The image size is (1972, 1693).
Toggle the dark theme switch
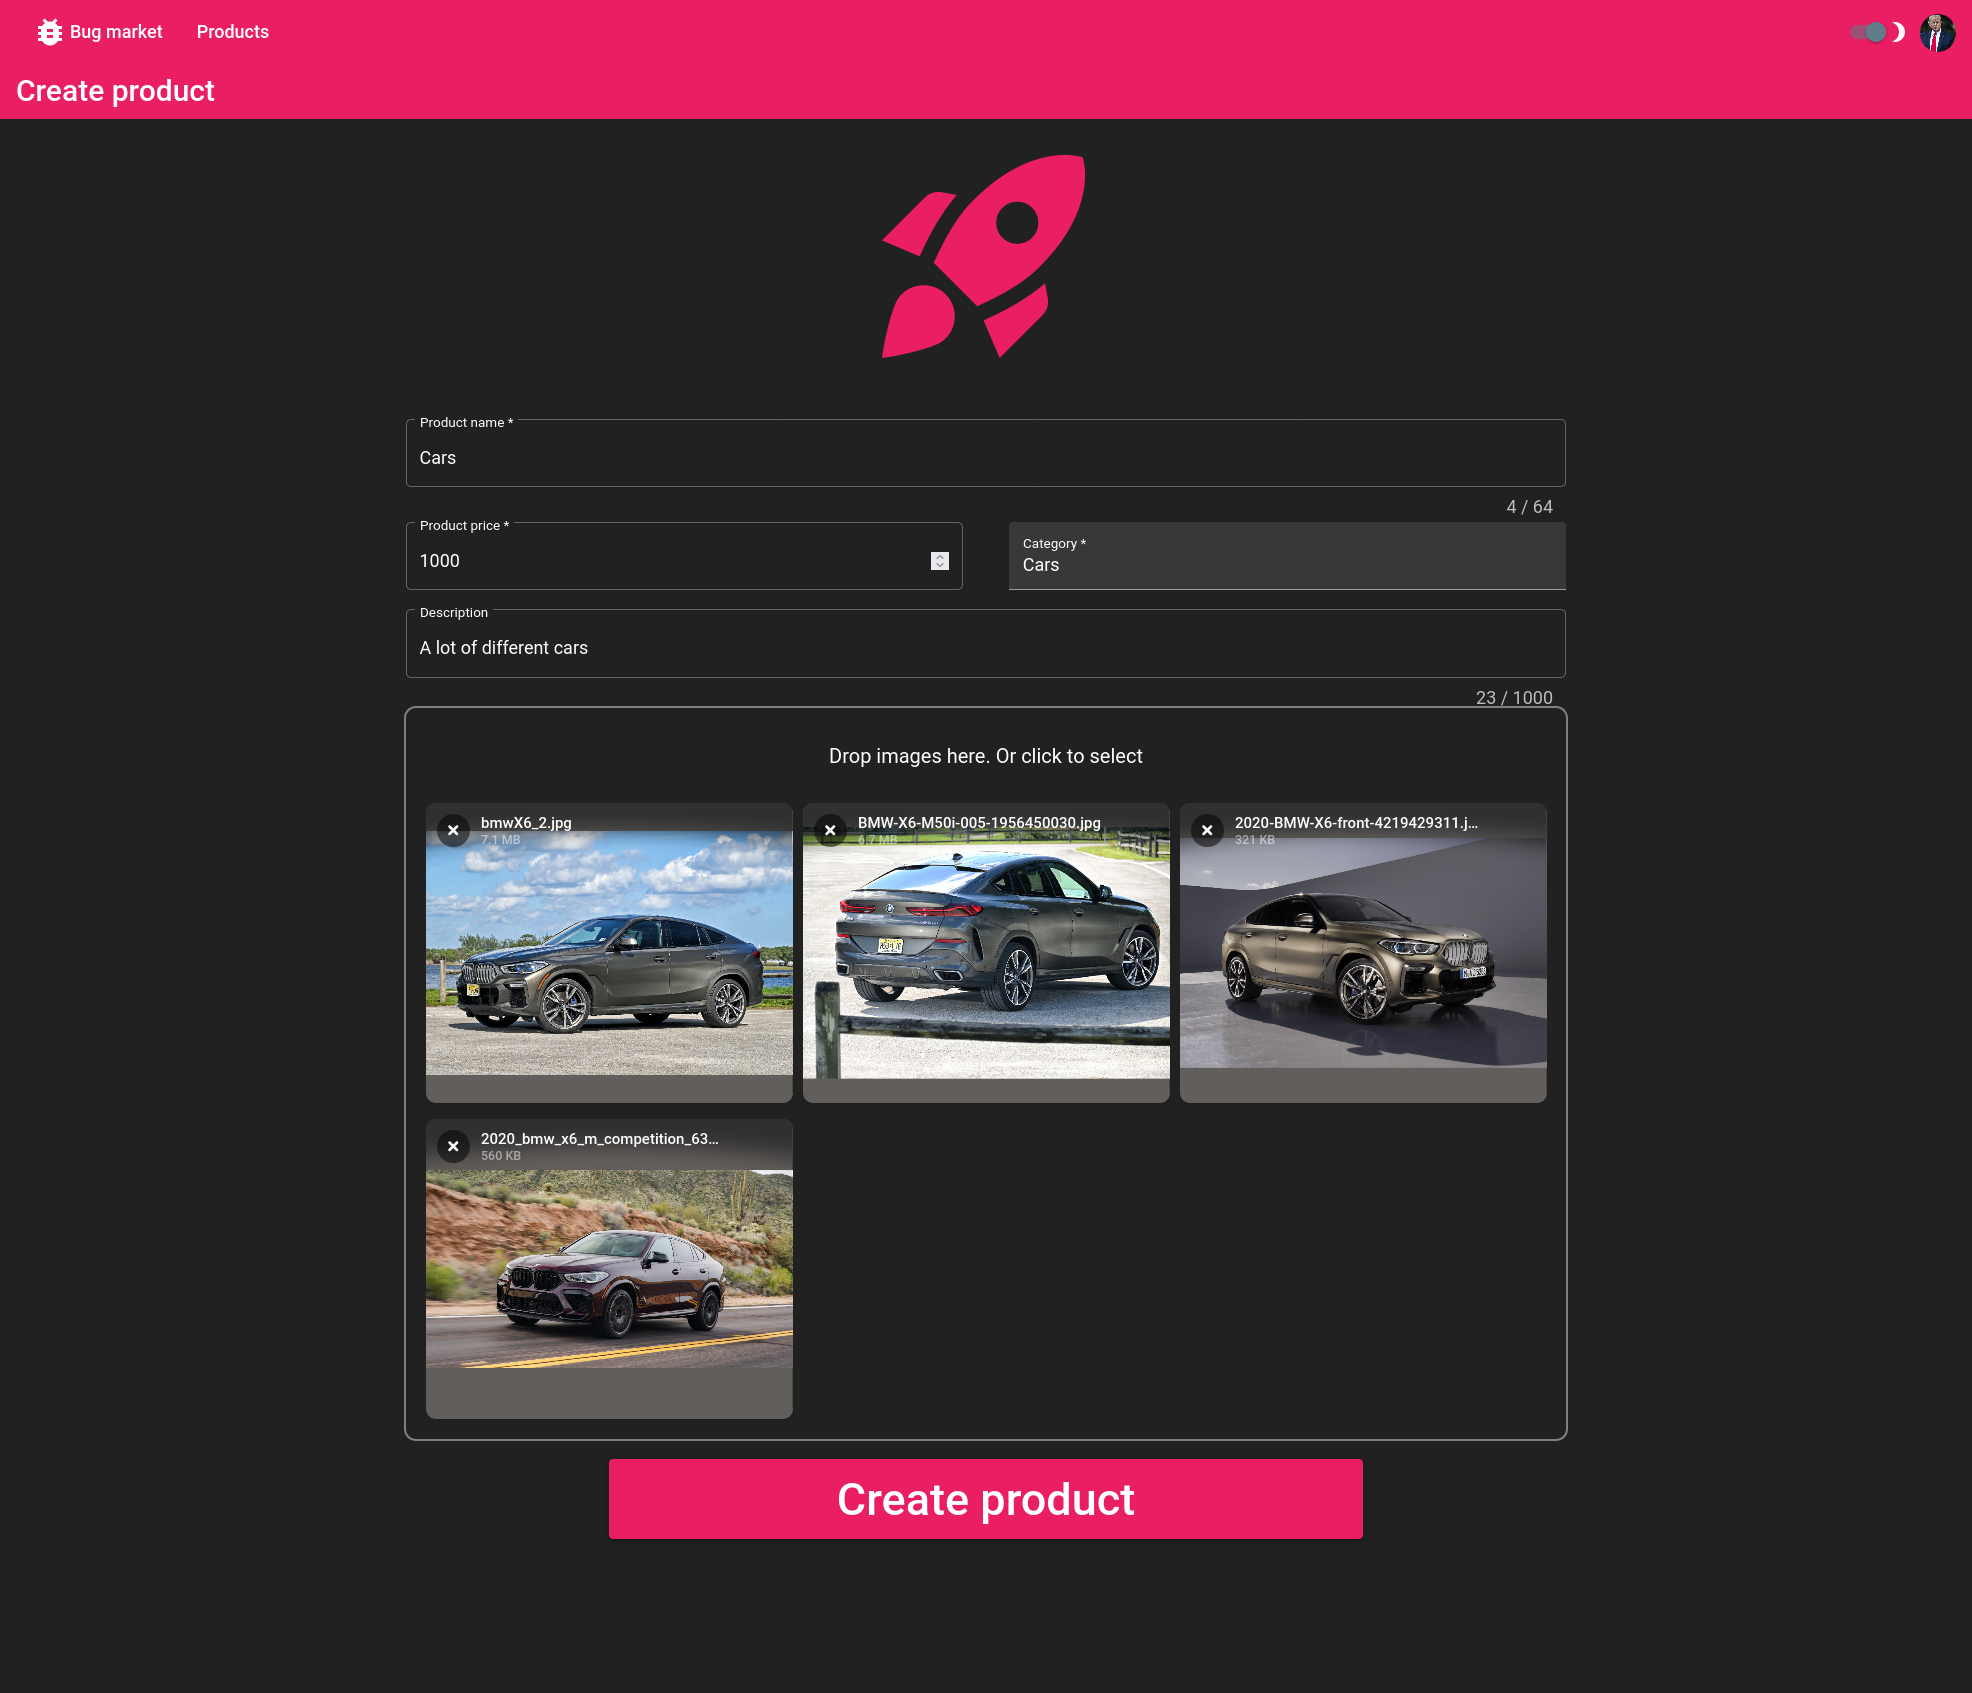1868,32
